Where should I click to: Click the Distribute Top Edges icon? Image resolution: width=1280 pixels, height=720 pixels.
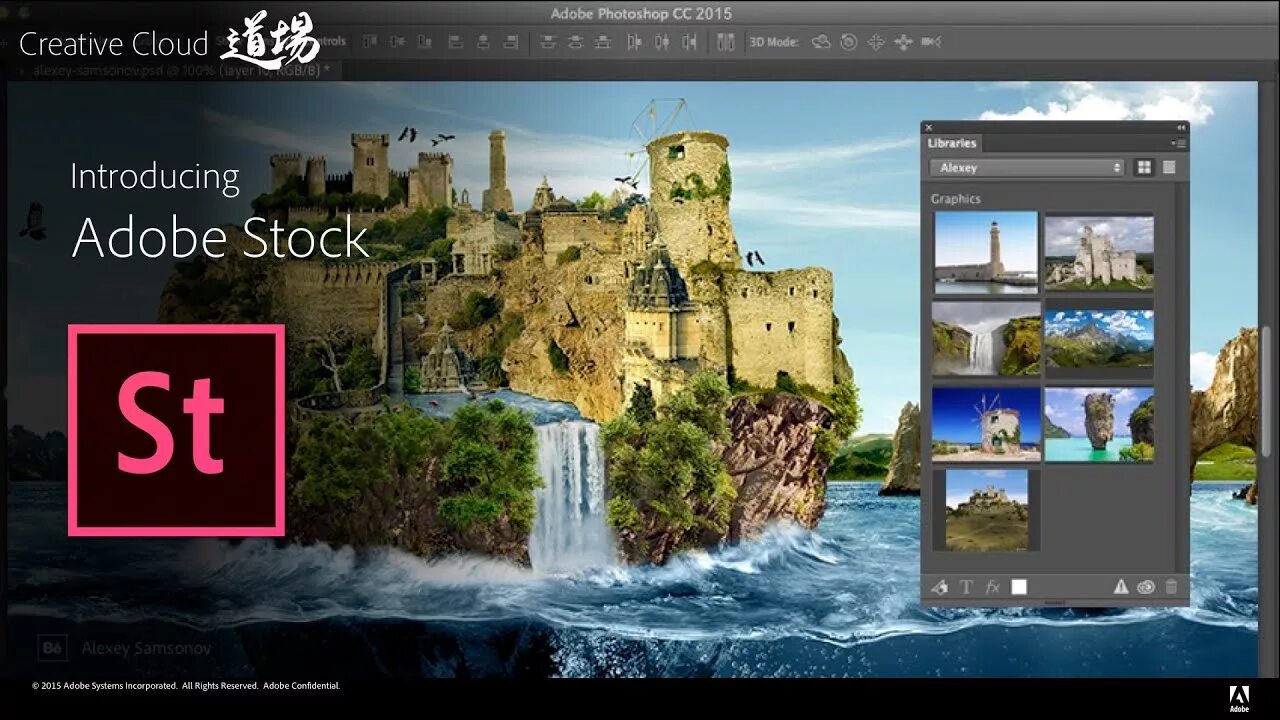pos(547,42)
